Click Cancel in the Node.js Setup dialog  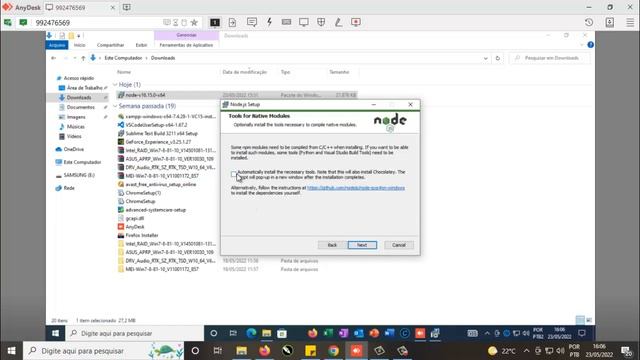pos(399,245)
